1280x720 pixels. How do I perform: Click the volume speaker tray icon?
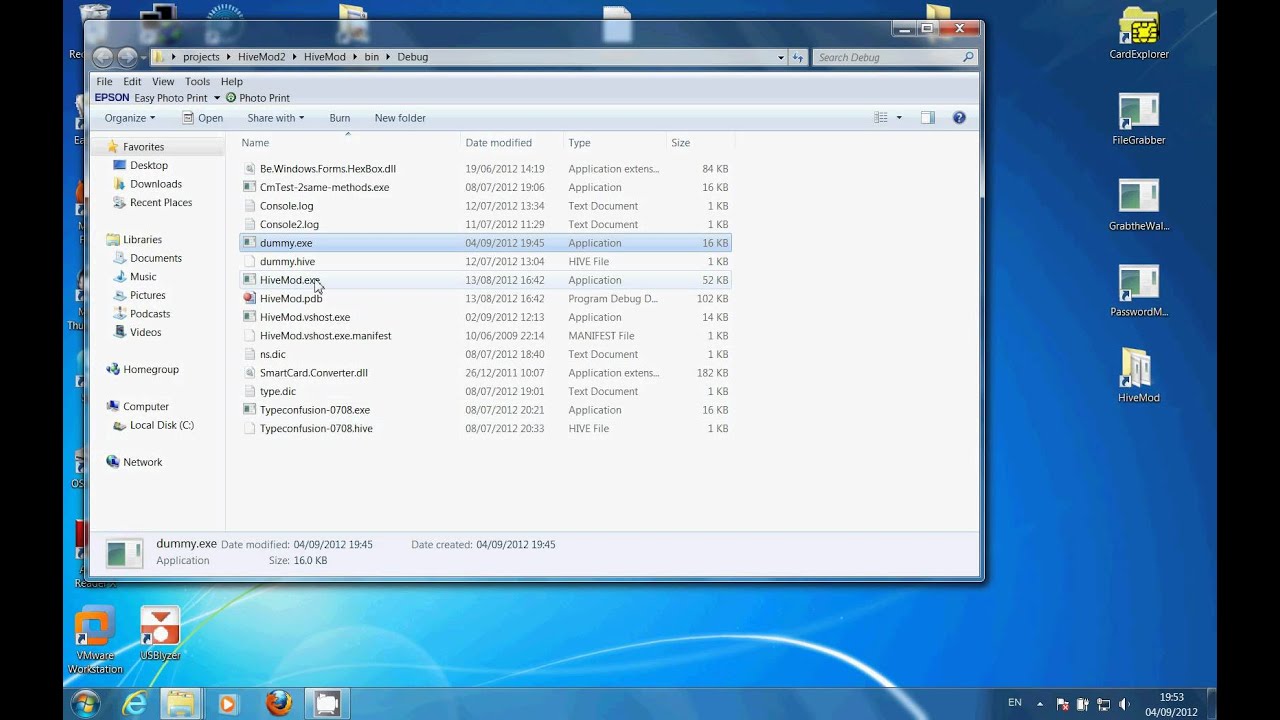tap(1125, 704)
